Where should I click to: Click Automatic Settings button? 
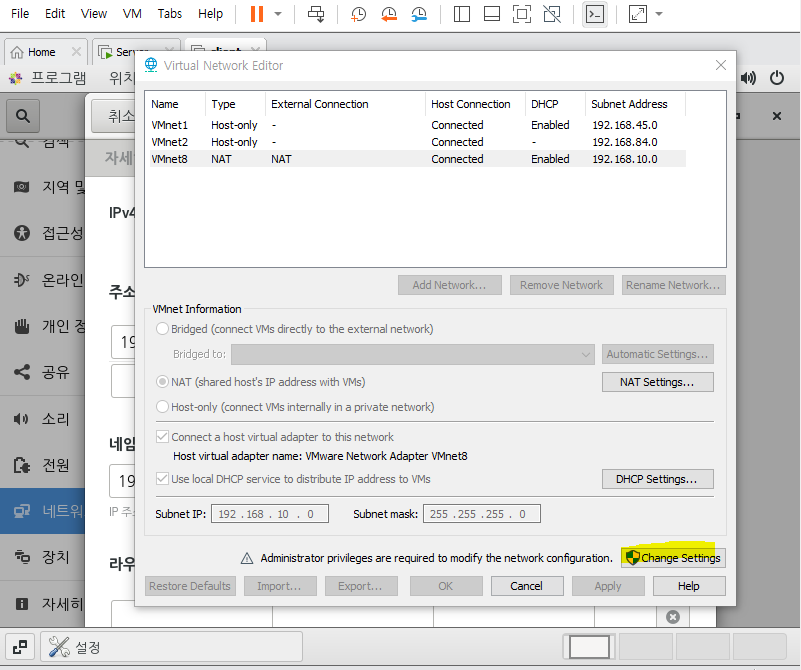(657, 354)
